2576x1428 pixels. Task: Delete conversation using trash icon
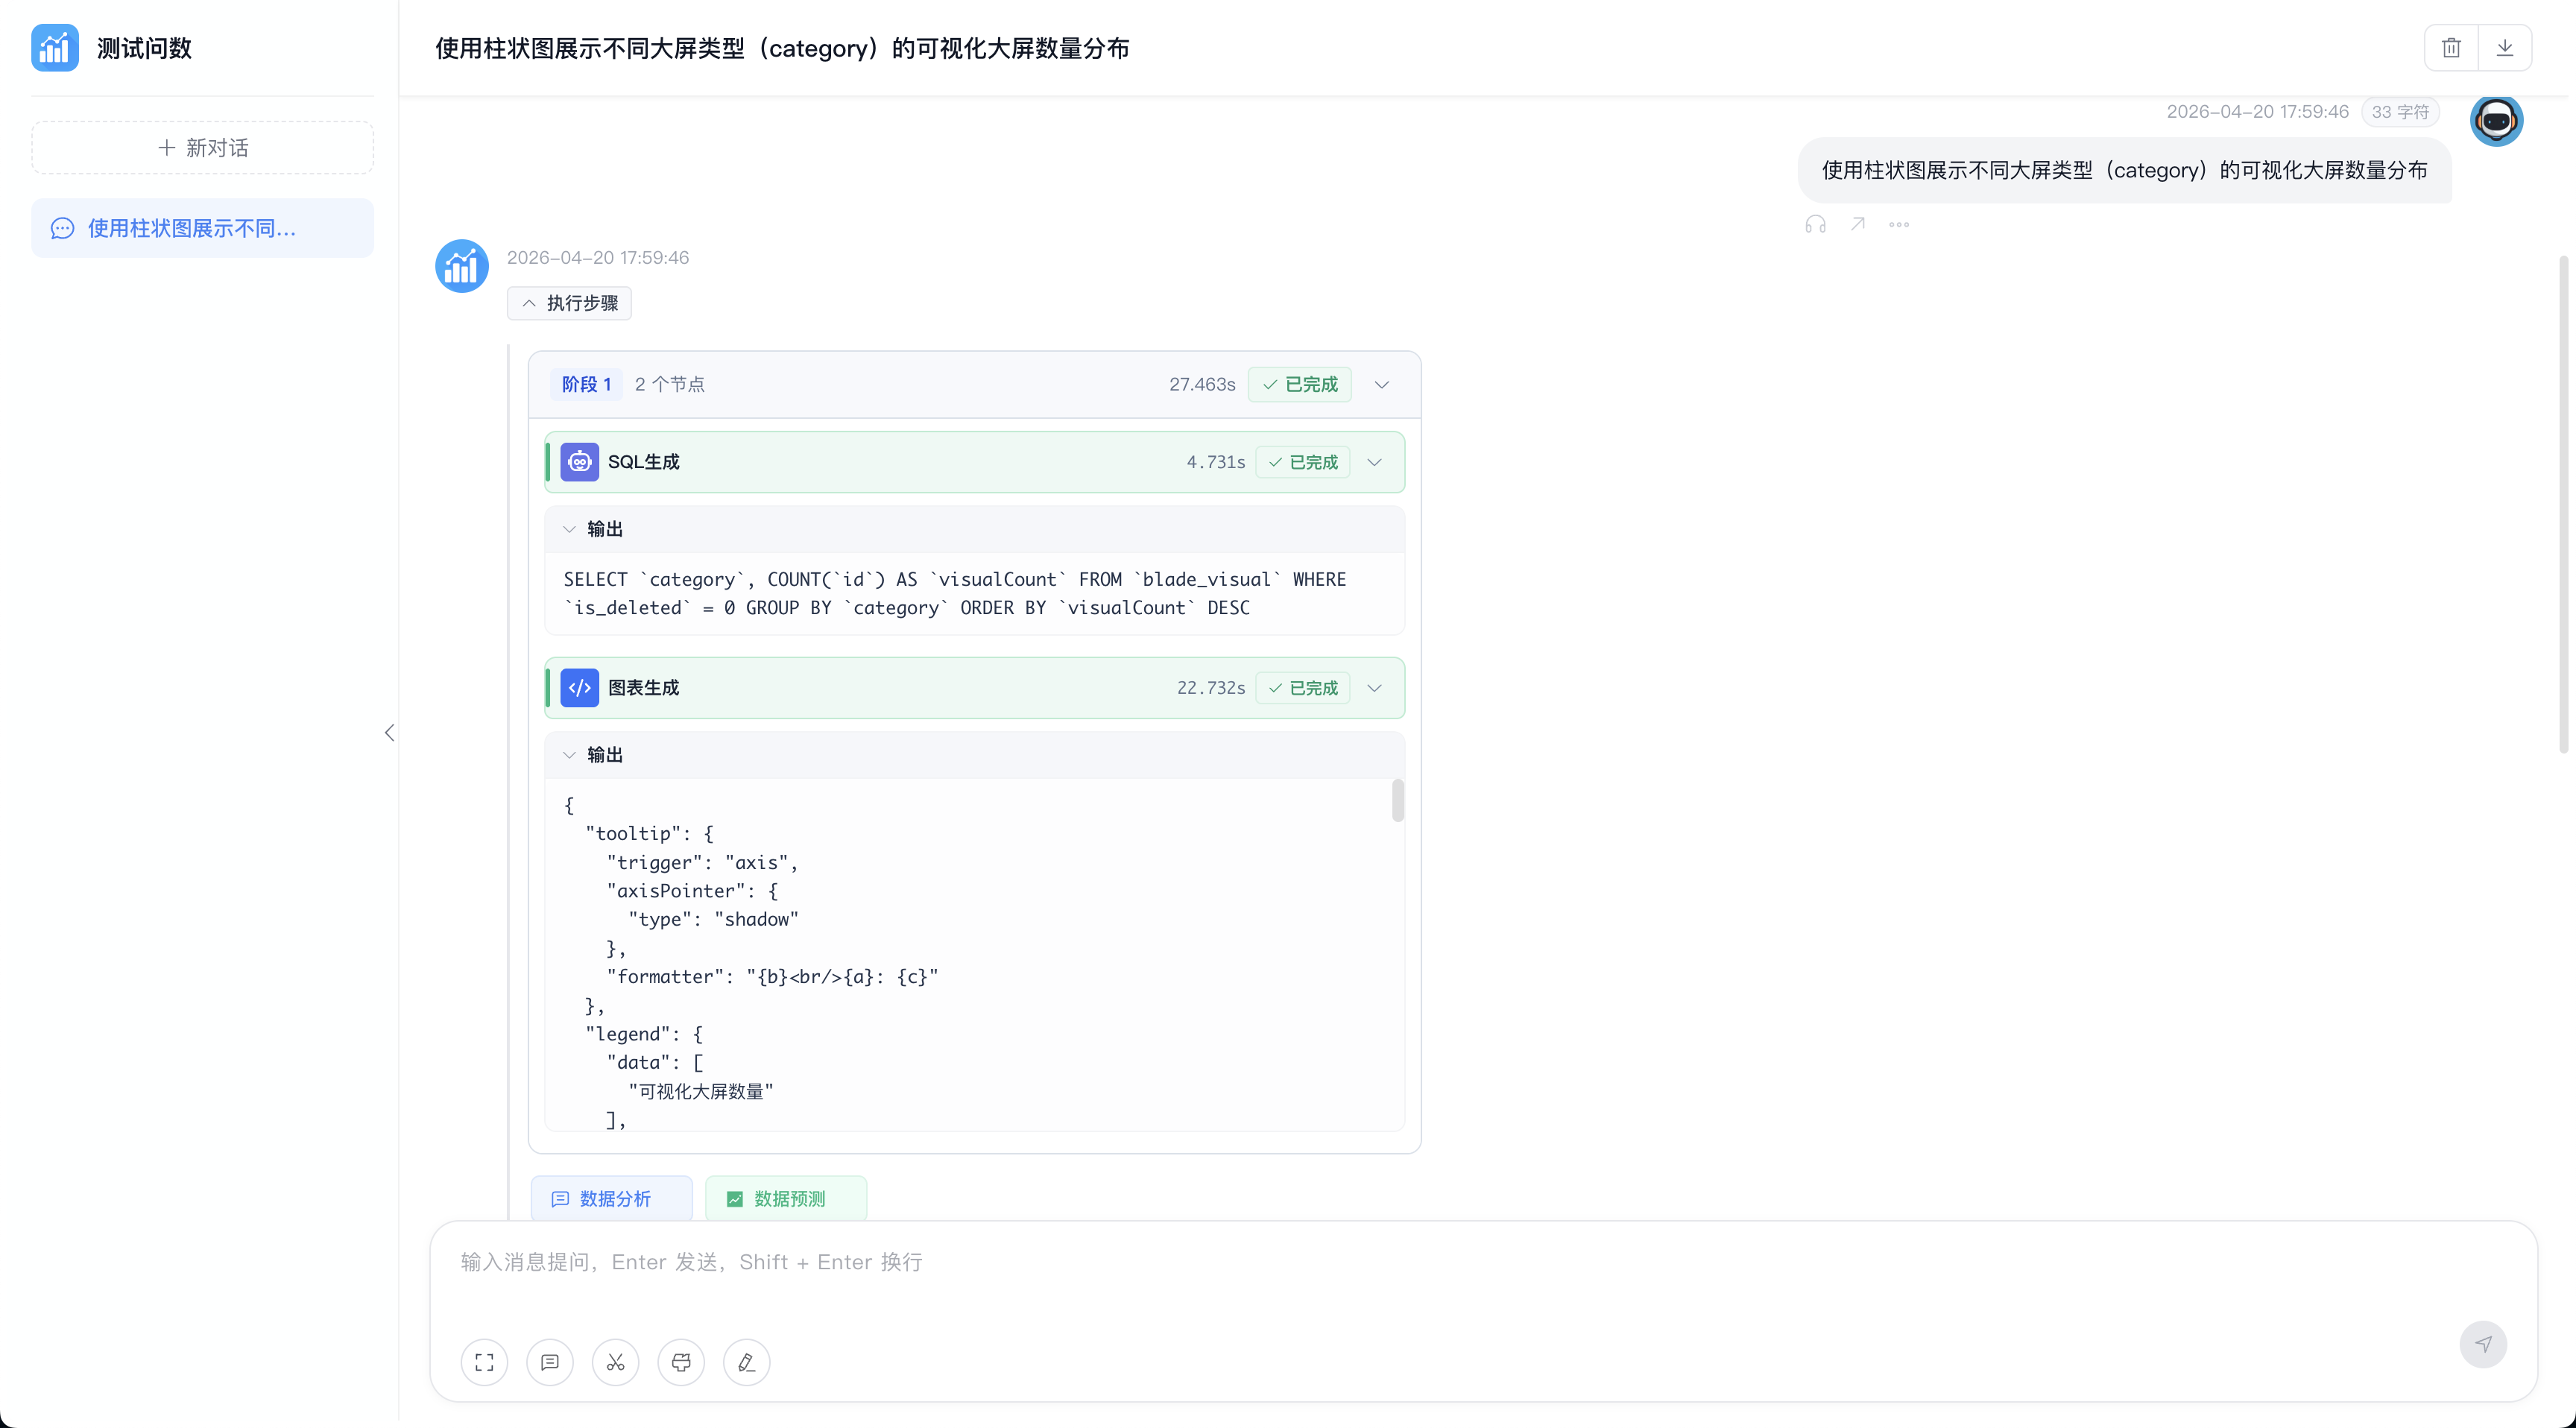[2451, 48]
